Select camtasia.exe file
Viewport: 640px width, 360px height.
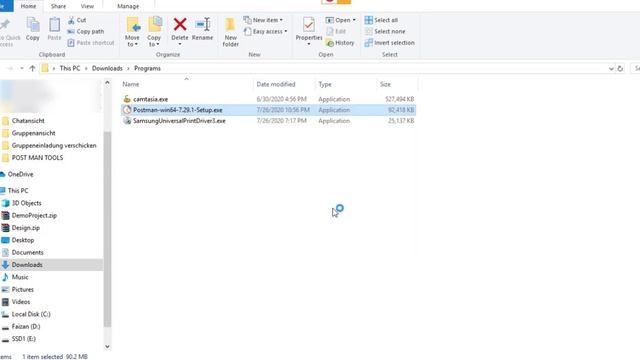click(150, 99)
